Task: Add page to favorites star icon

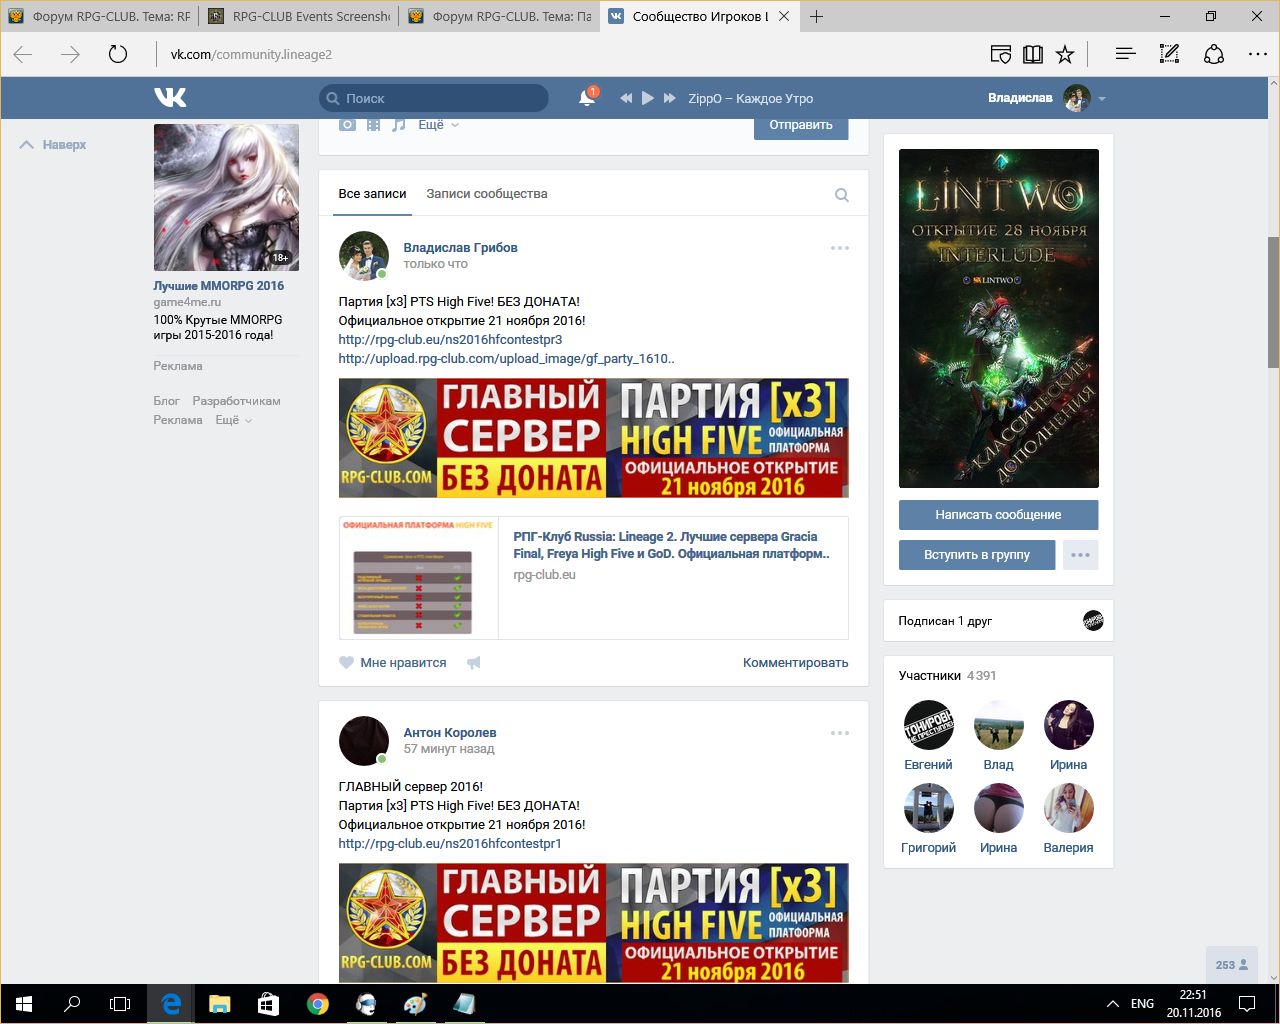Action: pos(1065,54)
